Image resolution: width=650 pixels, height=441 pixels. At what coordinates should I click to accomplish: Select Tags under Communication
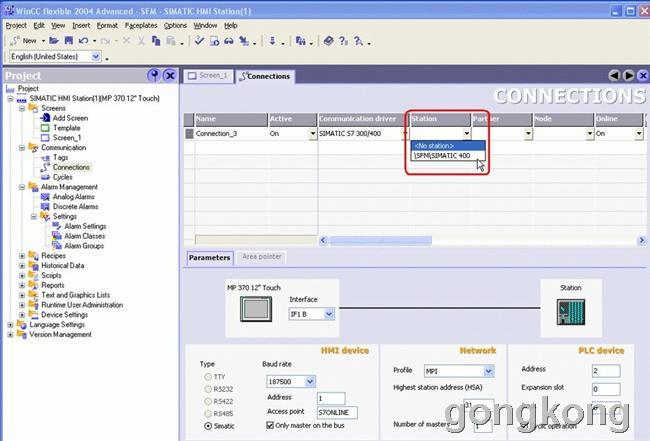[61, 158]
